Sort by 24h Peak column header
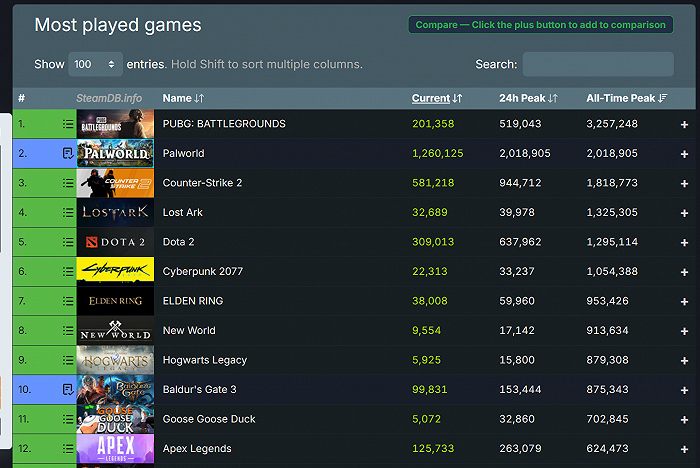Image resolution: width=700 pixels, height=468 pixels. click(528, 98)
